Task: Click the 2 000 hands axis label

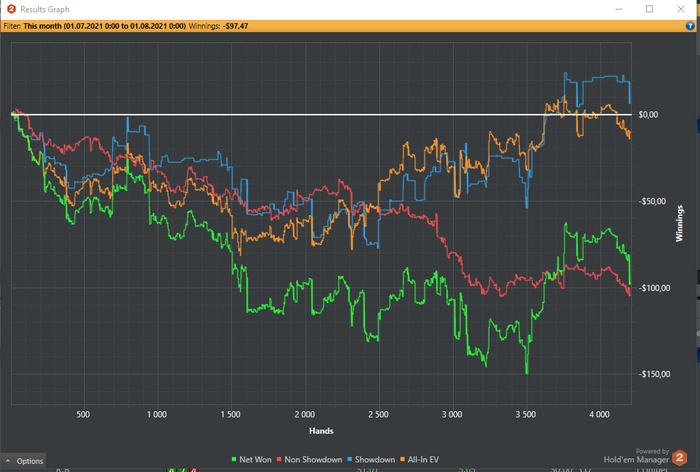Action: 304,414
